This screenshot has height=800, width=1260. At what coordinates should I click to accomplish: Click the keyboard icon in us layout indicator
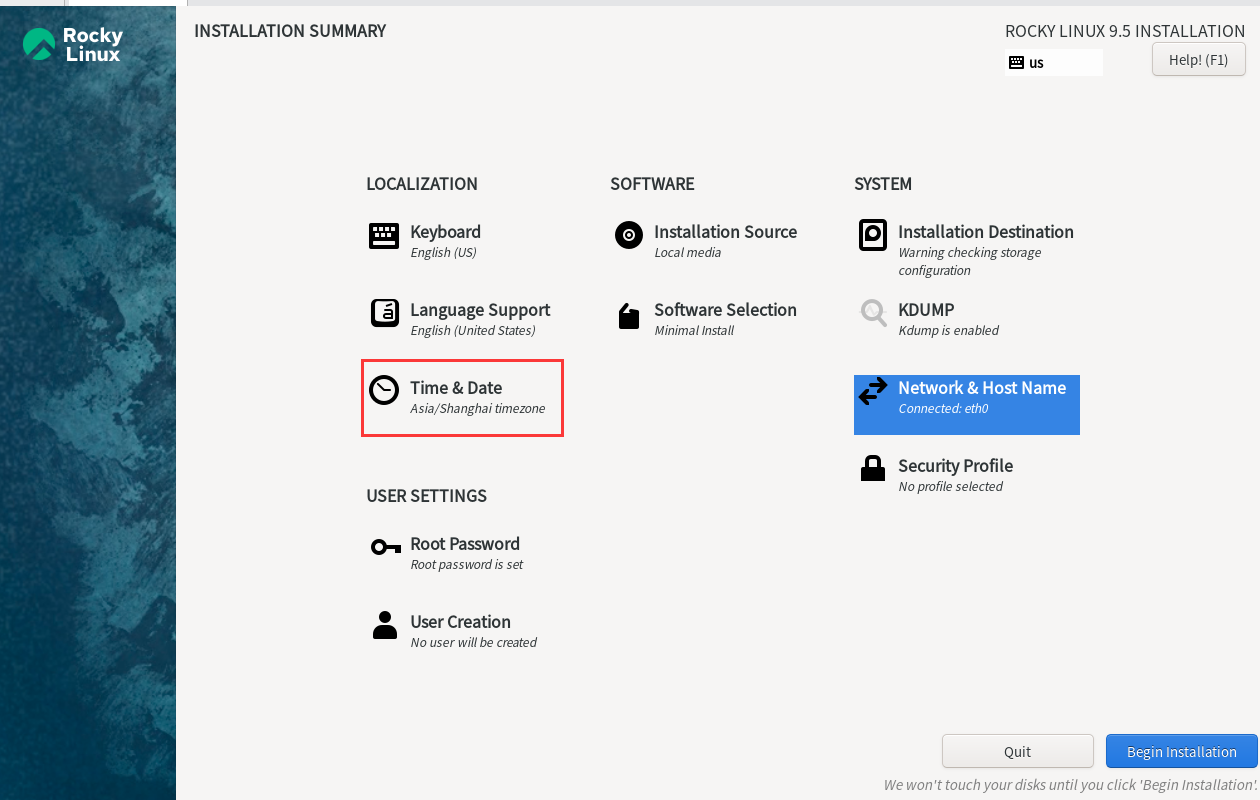1016,62
